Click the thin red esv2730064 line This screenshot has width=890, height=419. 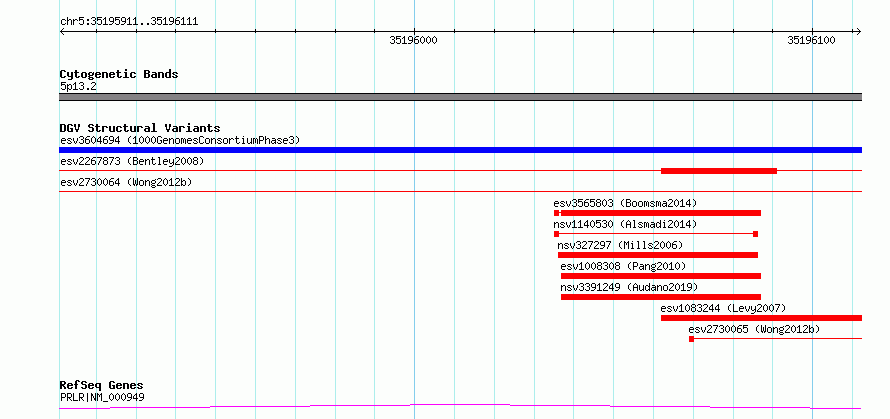click(x=460, y=192)
